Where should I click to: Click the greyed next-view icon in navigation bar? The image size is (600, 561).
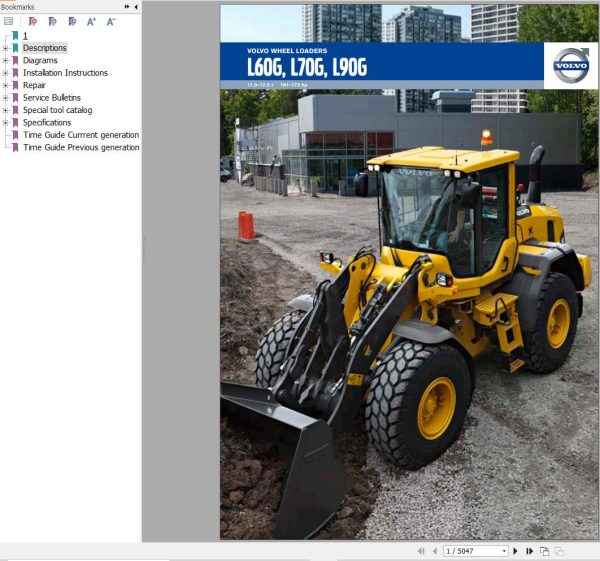[559, 551]
